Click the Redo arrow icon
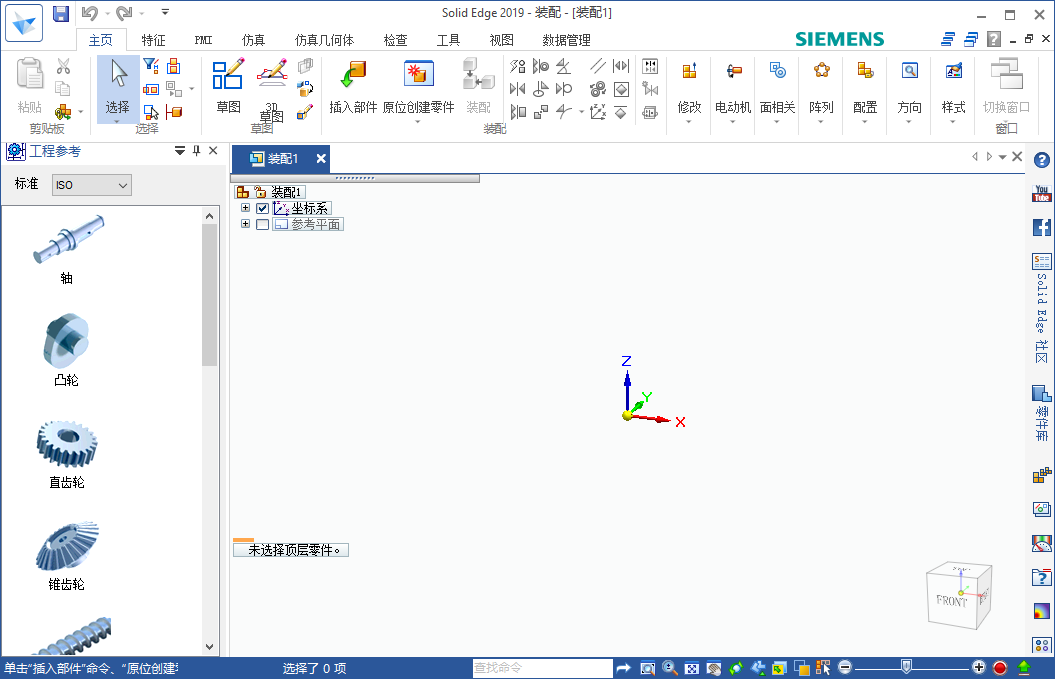 click(124, 13)
